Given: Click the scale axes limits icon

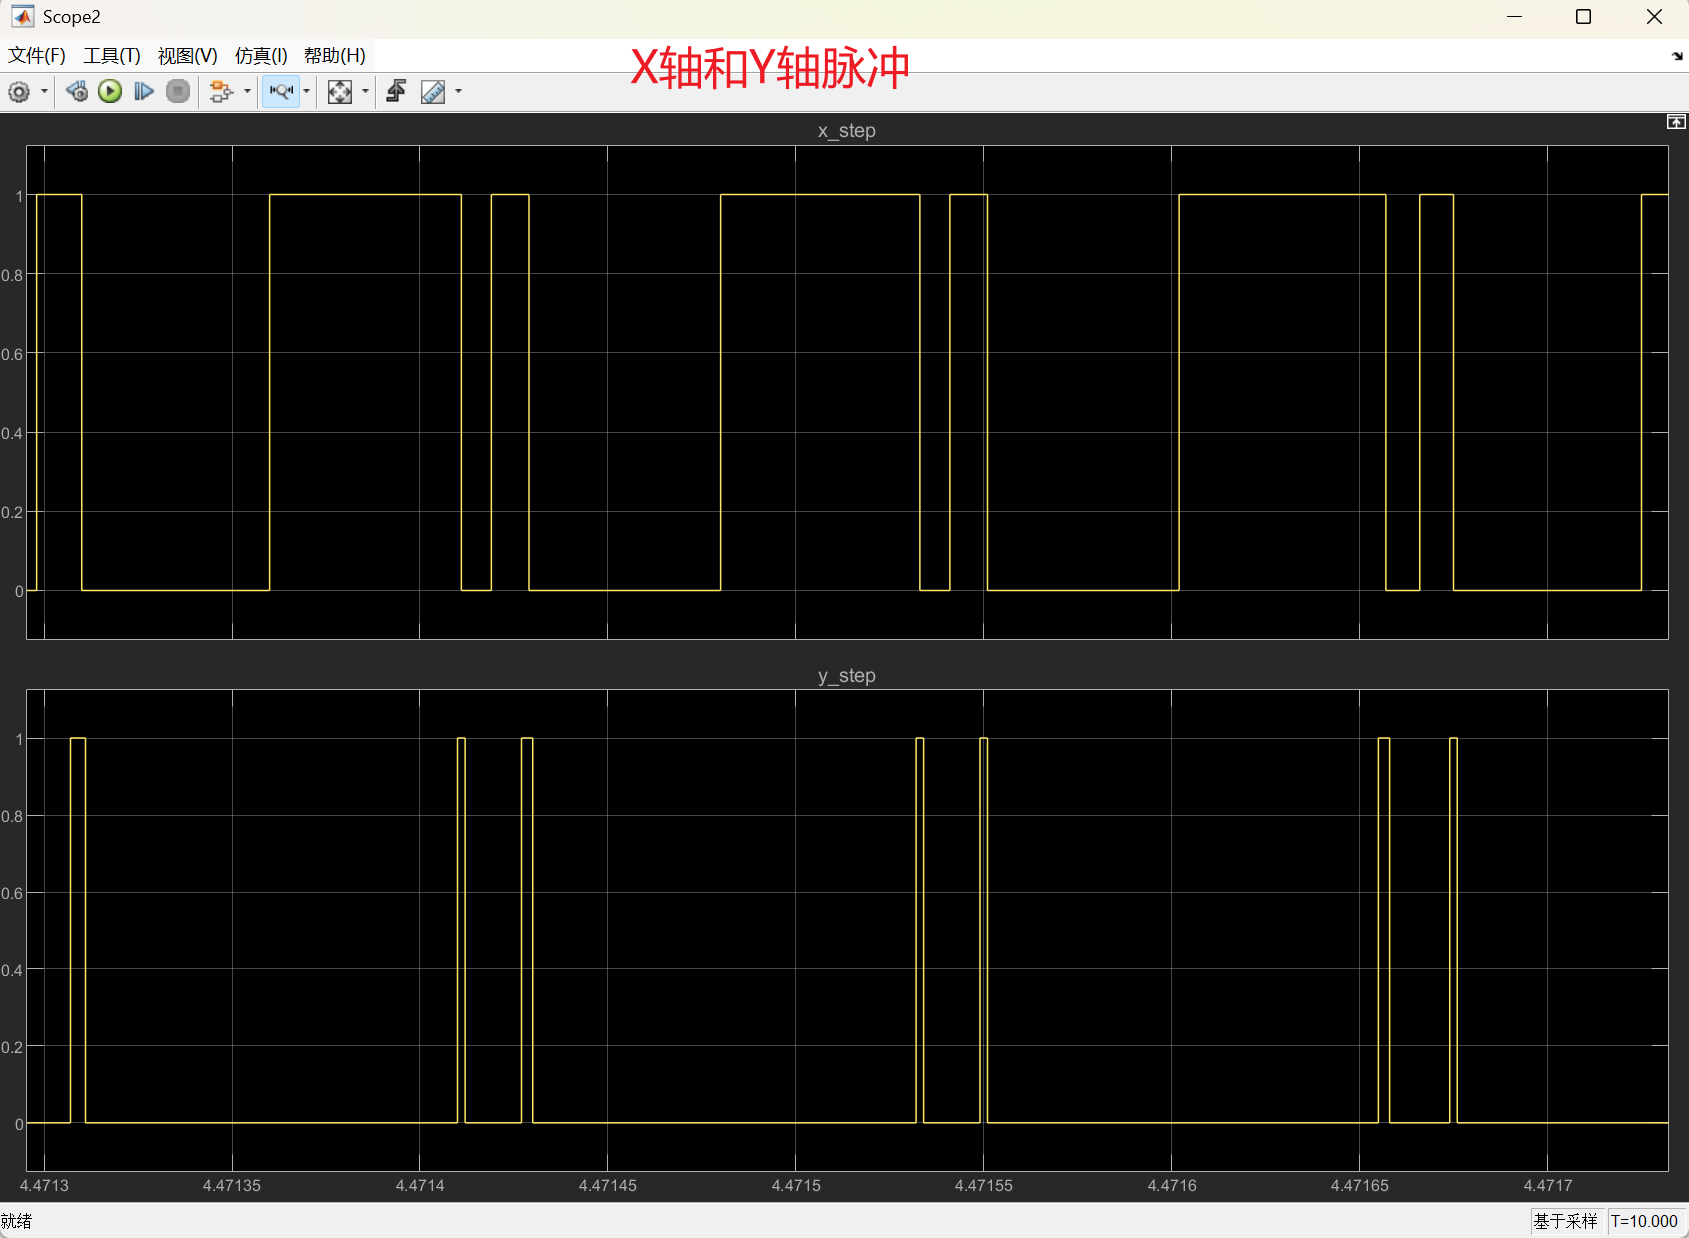Looking at the screenshot, I should 340,92.
